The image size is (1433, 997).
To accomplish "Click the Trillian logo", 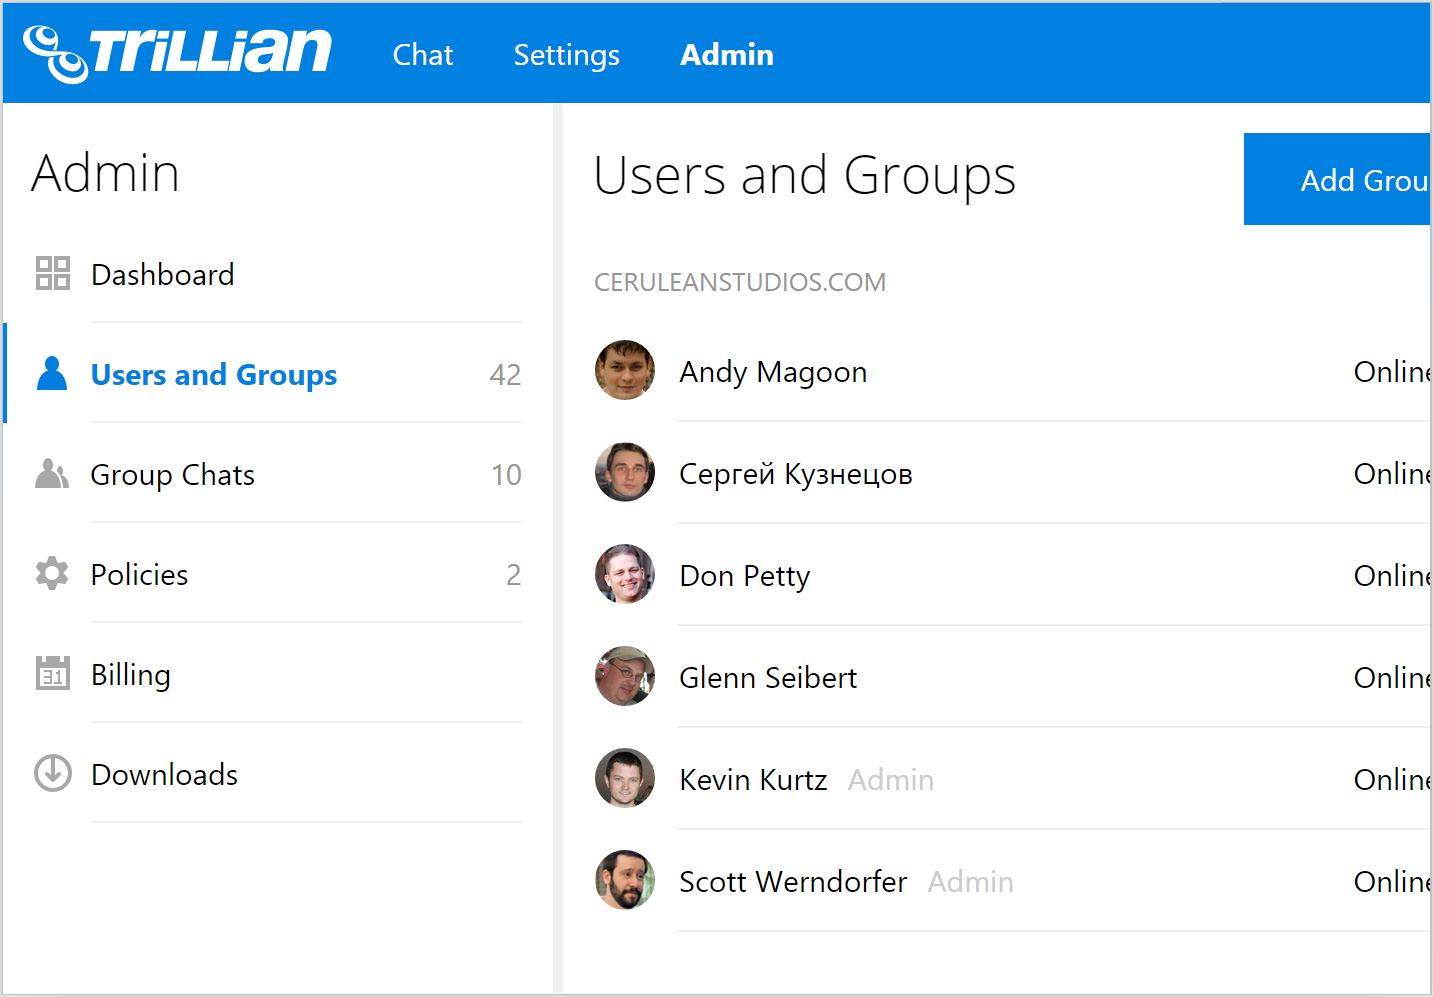I will tap(177, 53).
